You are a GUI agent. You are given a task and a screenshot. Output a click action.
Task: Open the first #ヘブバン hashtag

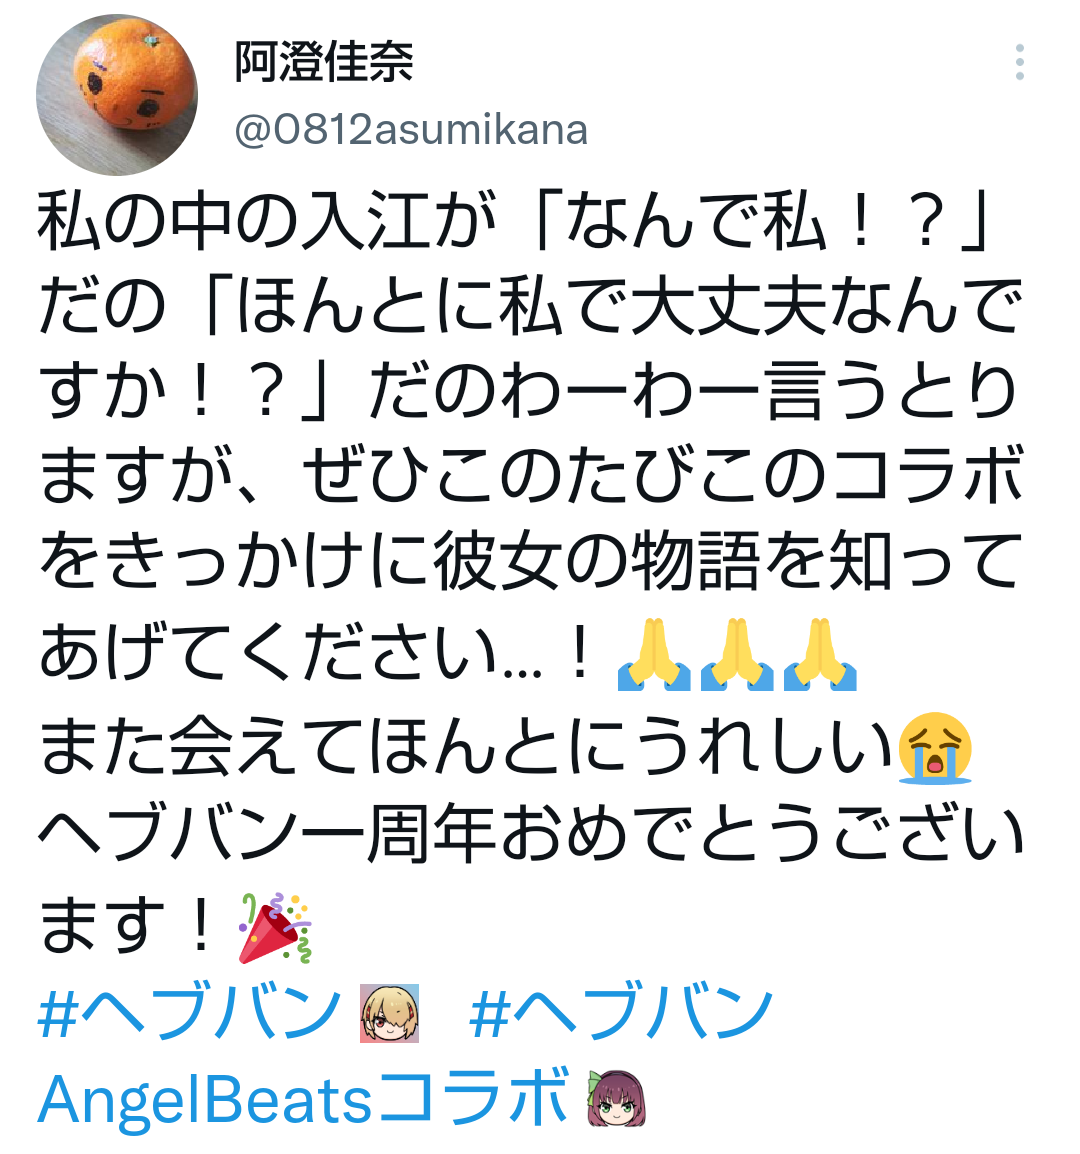pos(189,1013)
